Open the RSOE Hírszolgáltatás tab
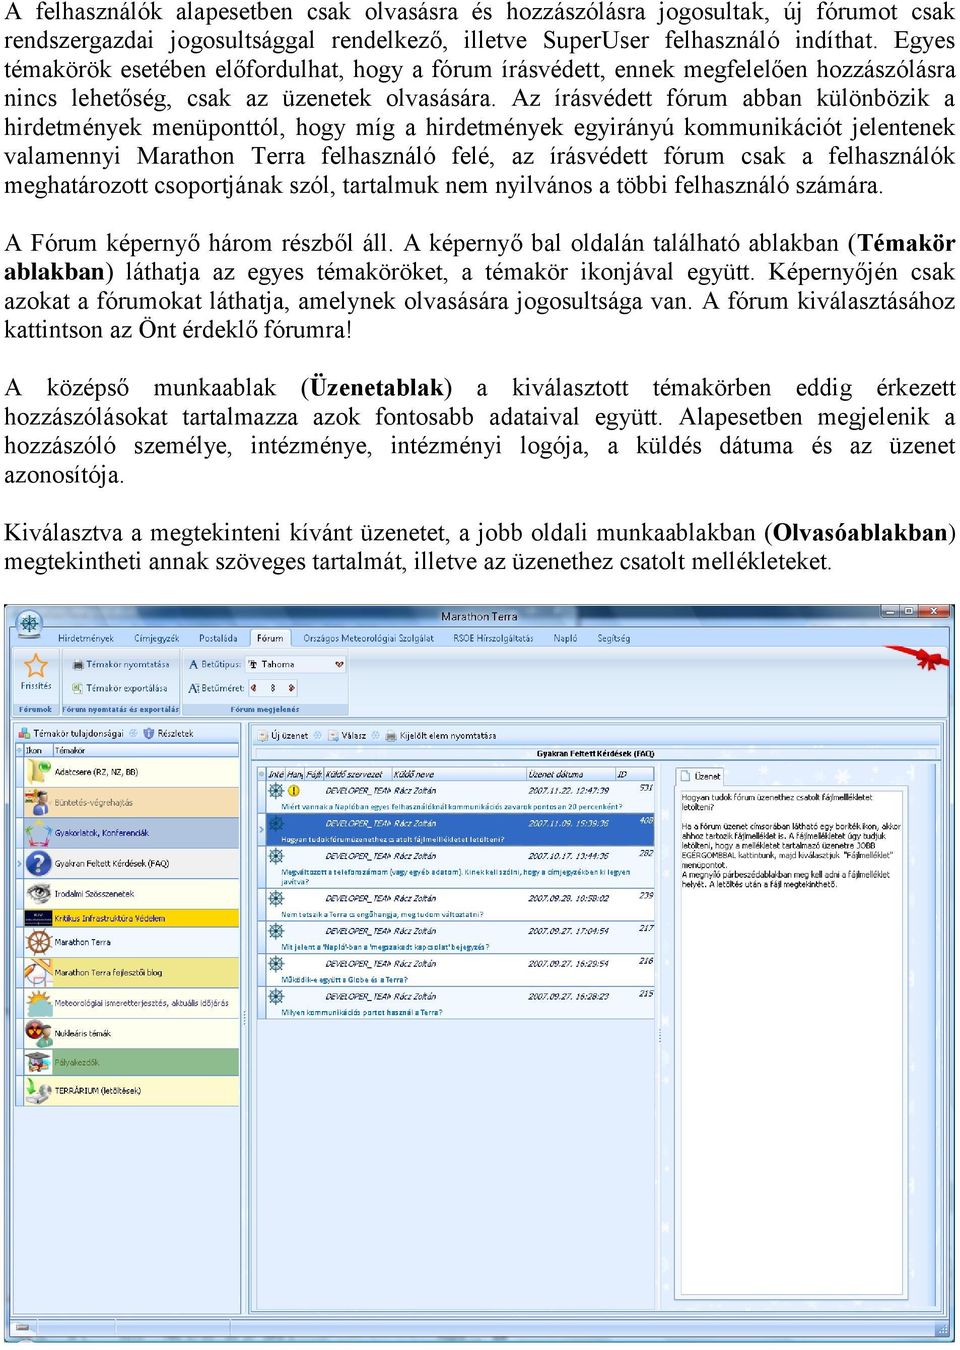The image size is (960, 1350). click(x=493, y=638)
